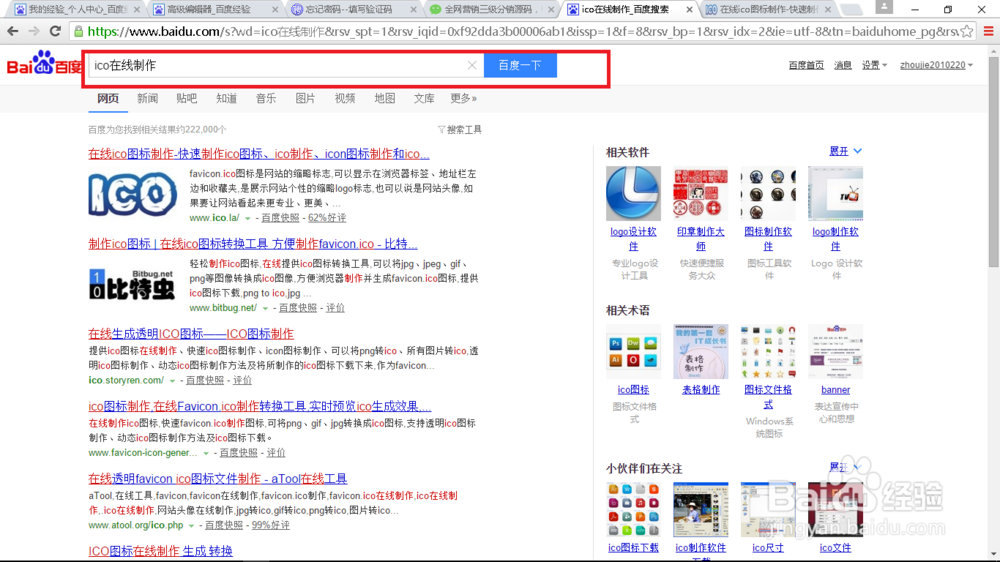Click the browser forward arrow
Screen dimensions: 1000x562
34,31
